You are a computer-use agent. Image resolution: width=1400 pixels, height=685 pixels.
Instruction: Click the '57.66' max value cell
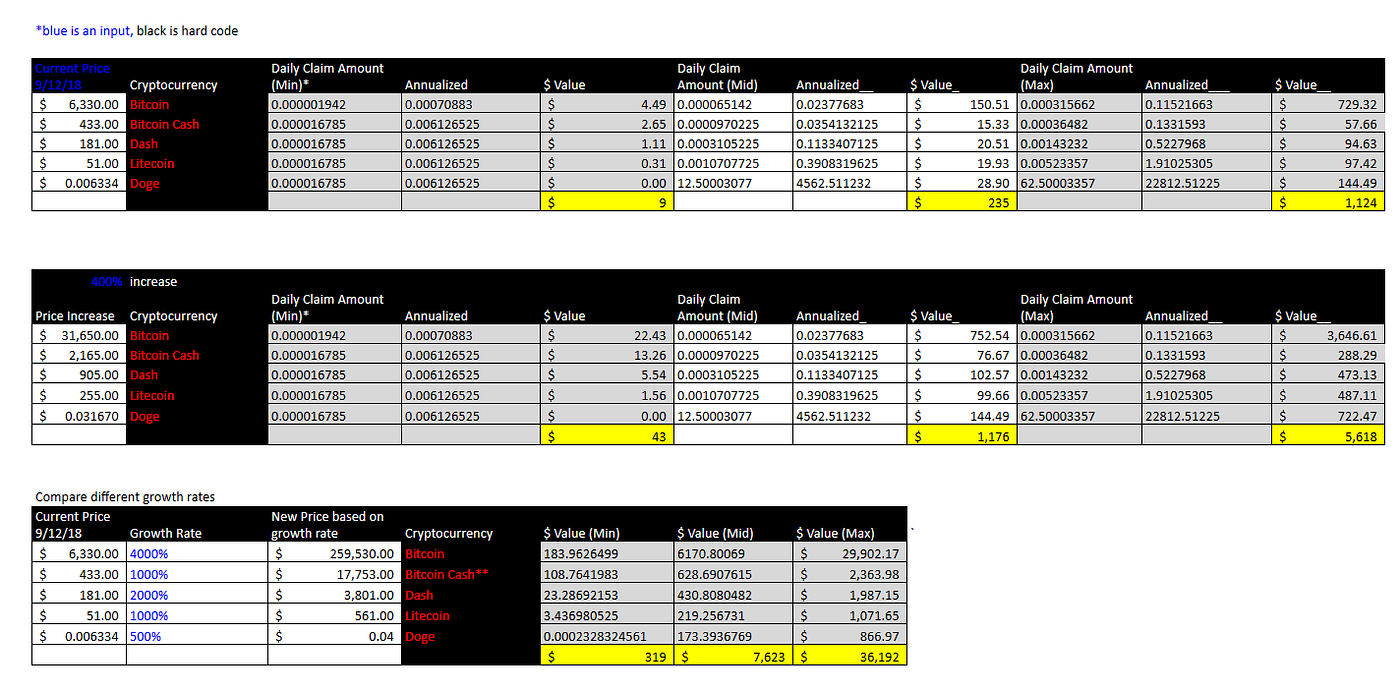(x=1327, y=124)
